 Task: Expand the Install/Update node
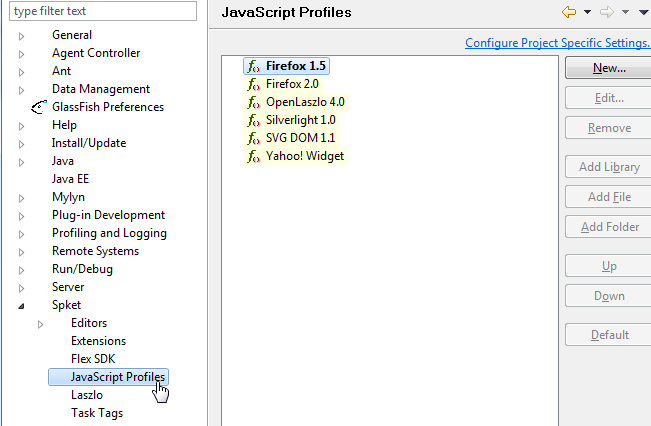22,144
